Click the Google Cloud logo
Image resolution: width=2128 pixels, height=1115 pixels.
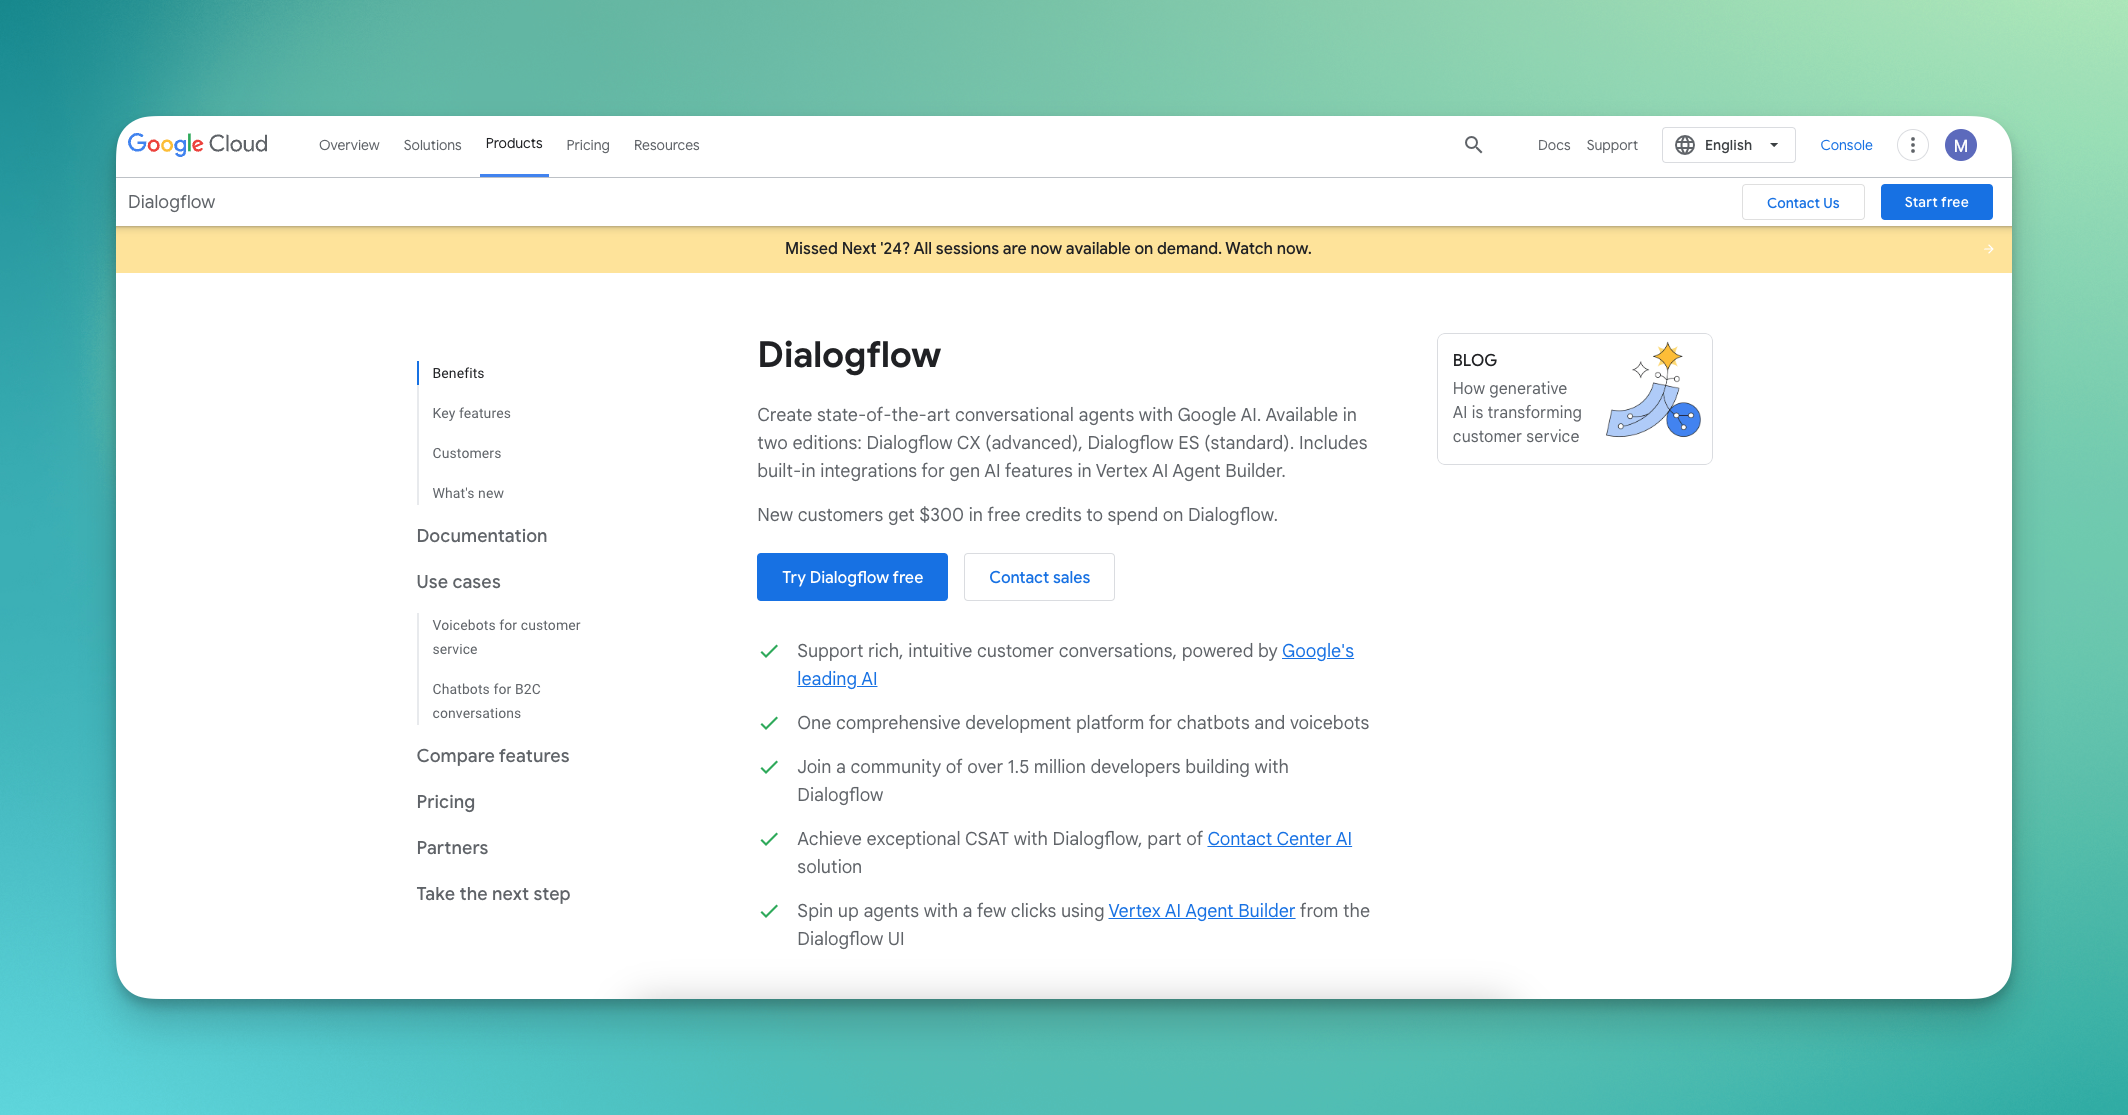tap(198, 144)
